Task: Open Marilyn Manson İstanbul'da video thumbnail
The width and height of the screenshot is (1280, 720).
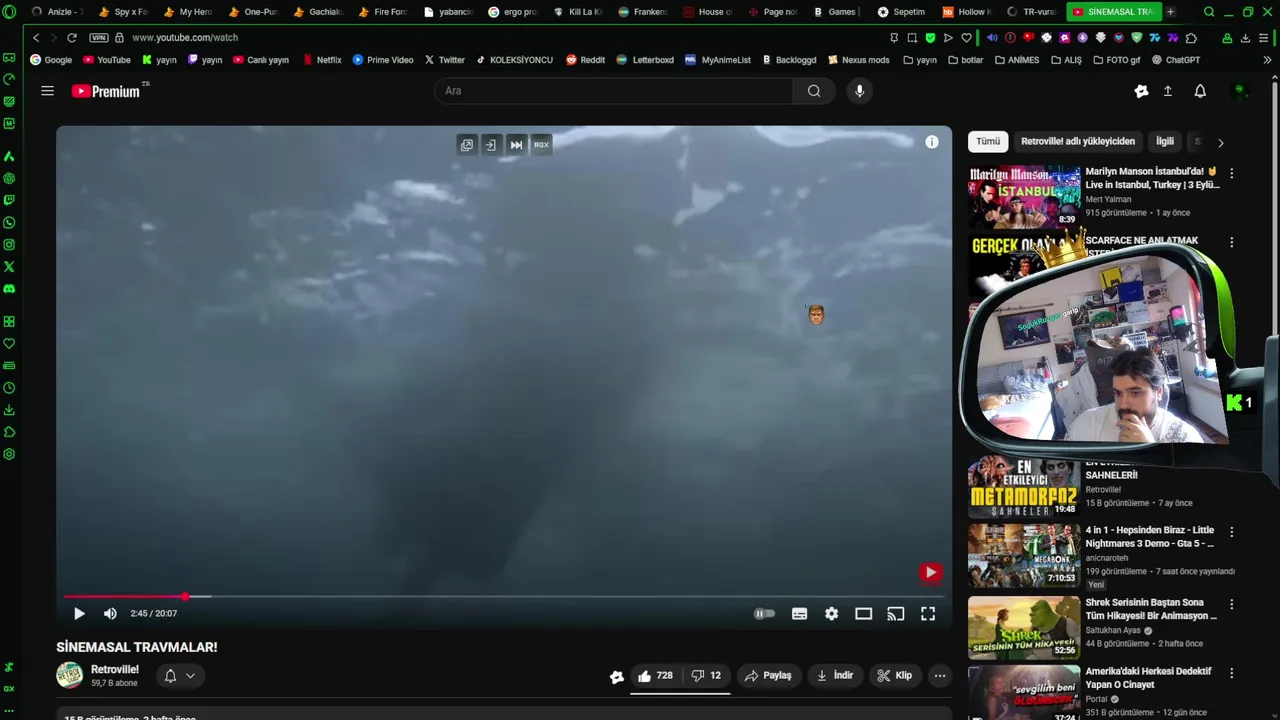Action: pyautogui.click(x=1024, y=197)
